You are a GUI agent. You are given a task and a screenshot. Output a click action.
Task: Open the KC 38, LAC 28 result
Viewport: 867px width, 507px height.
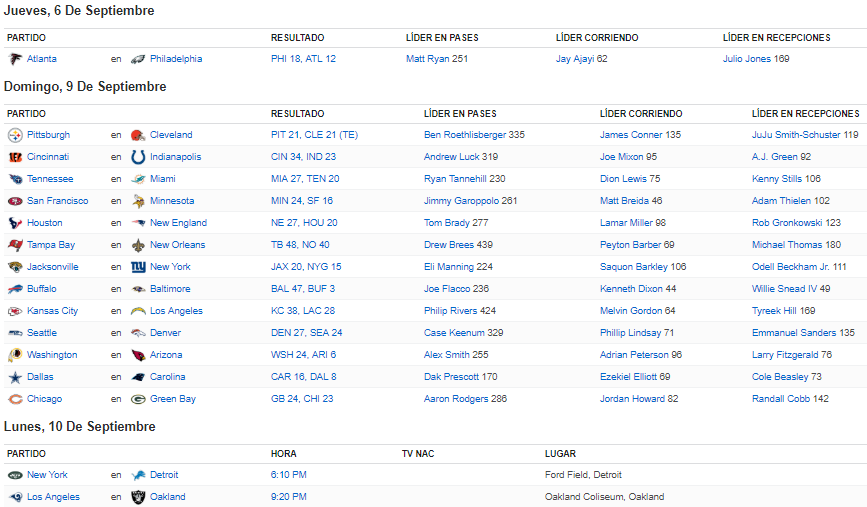click(302, 311)
